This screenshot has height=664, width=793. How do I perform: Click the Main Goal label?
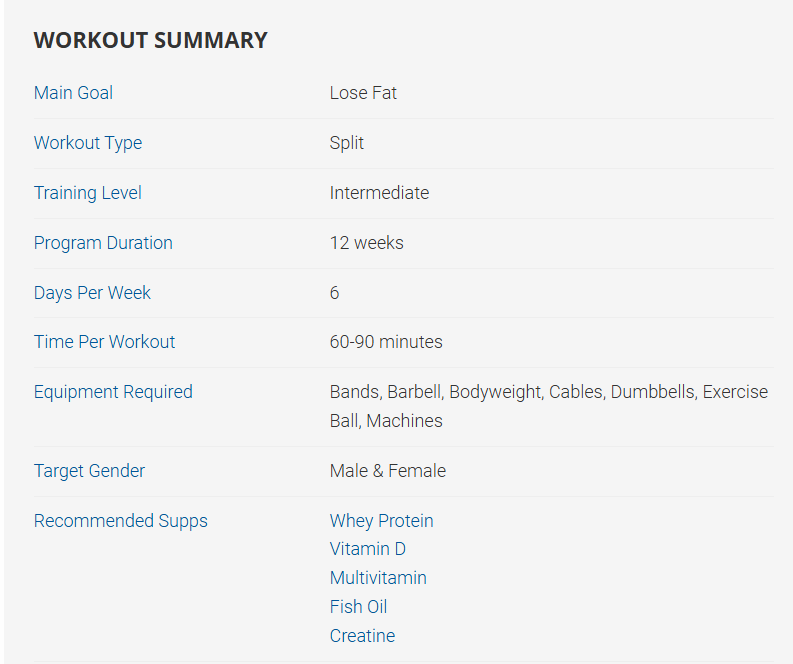tap(73, 93)
